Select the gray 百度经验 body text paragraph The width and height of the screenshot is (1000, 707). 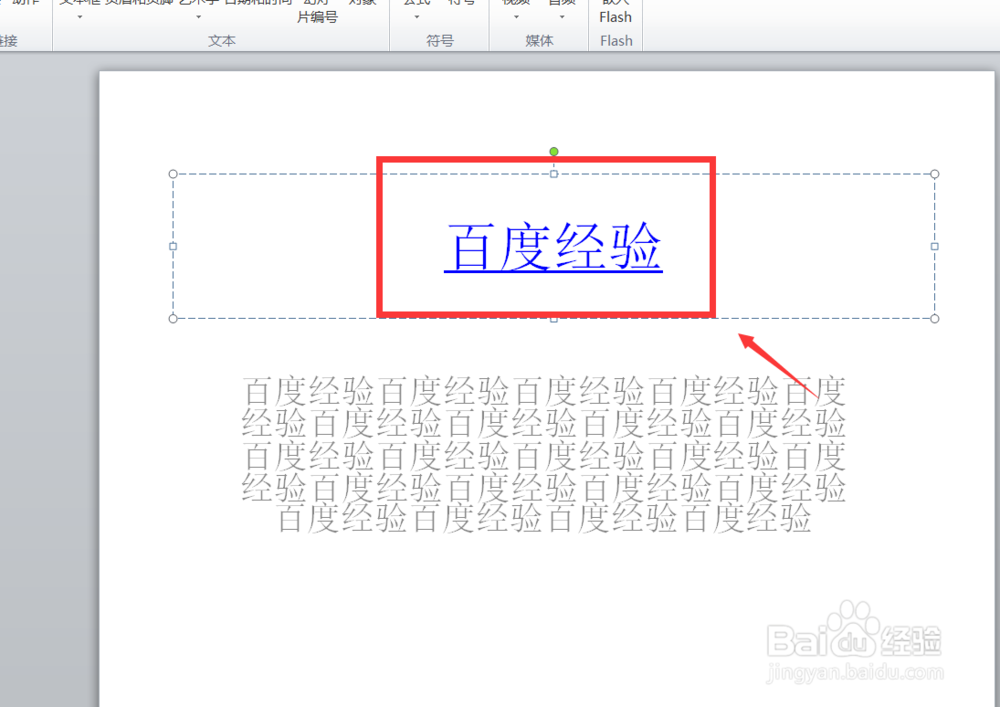click(x=544, y=455)
